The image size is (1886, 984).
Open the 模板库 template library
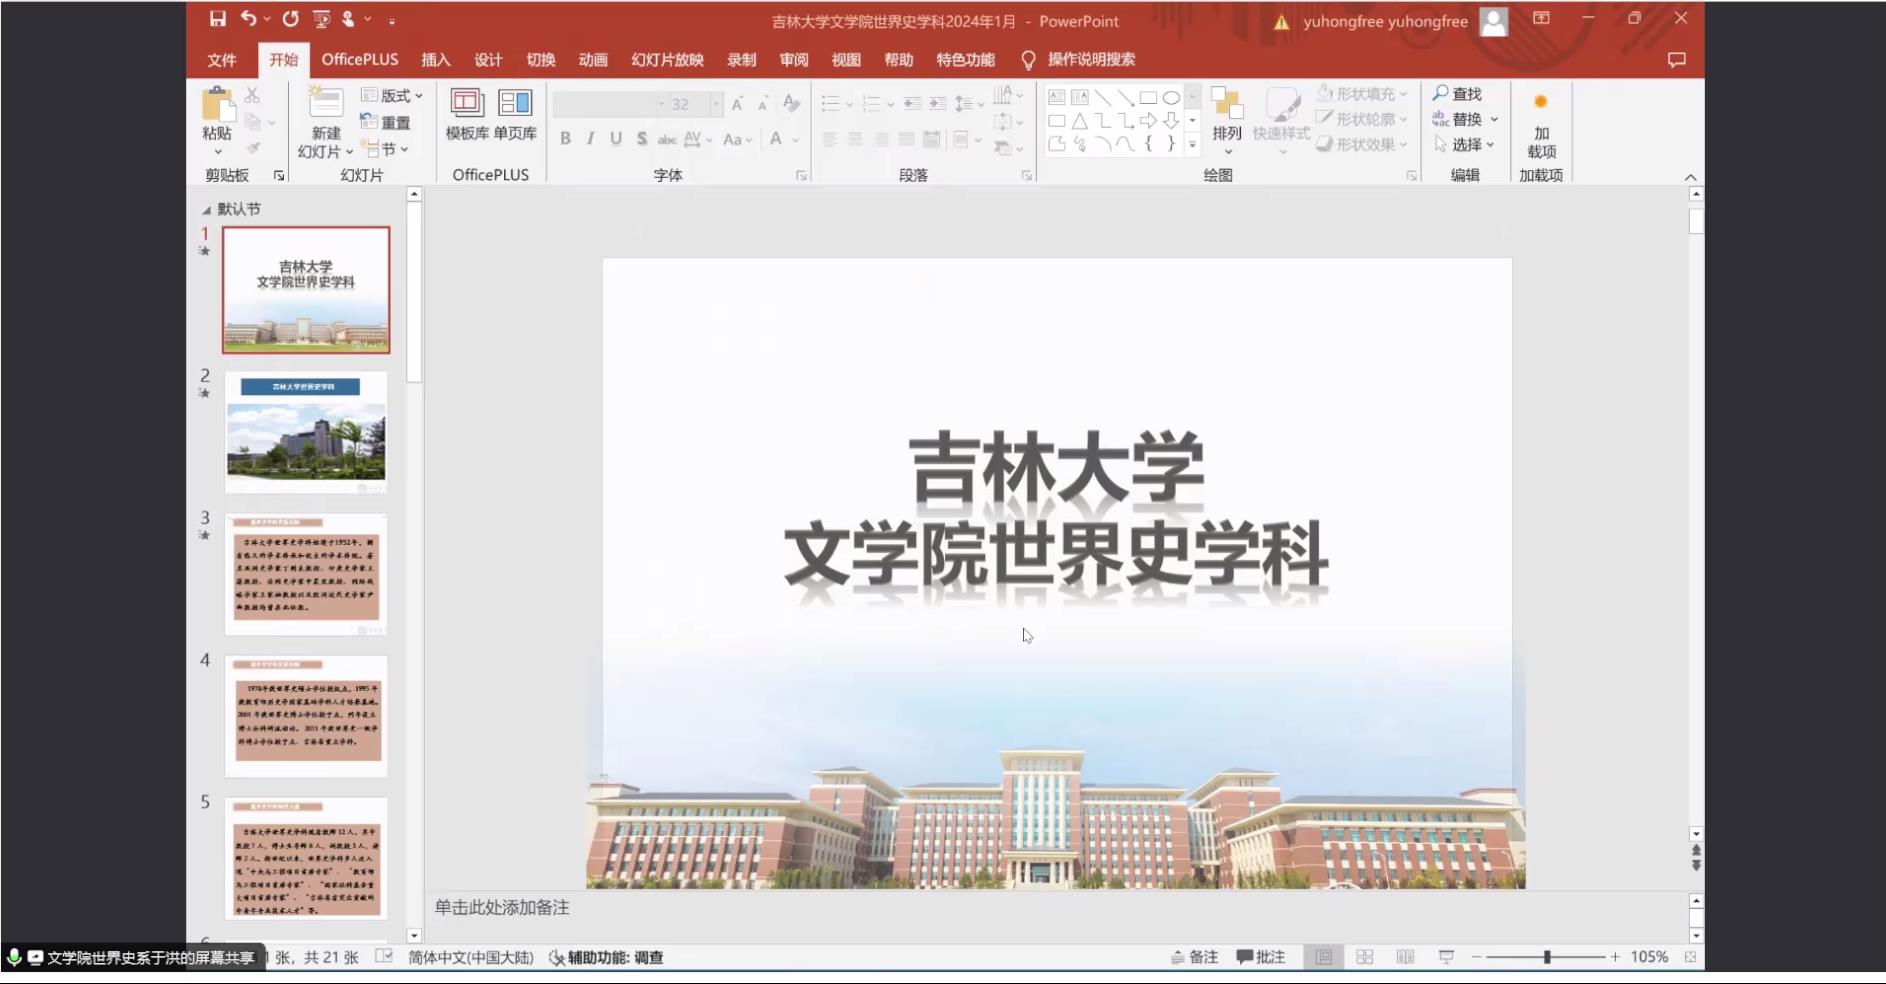coord(467,114)
